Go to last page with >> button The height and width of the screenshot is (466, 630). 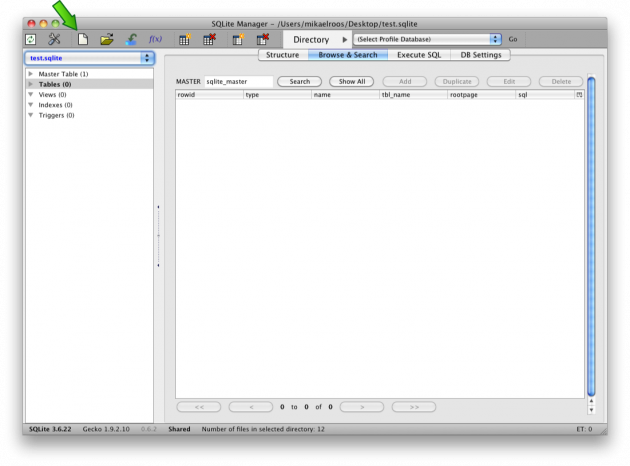pyautogui.click(x=414, y=407)
